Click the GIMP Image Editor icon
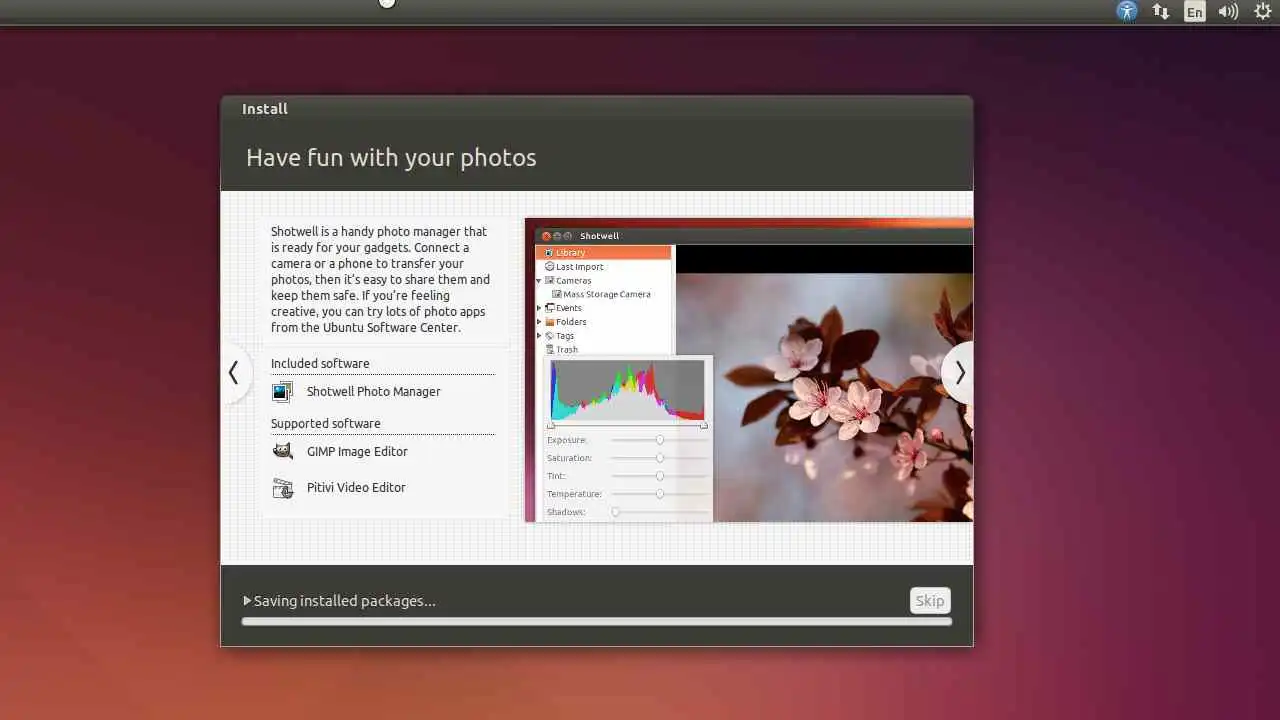This screenshot has width=1280, height=720. (283, 451)
